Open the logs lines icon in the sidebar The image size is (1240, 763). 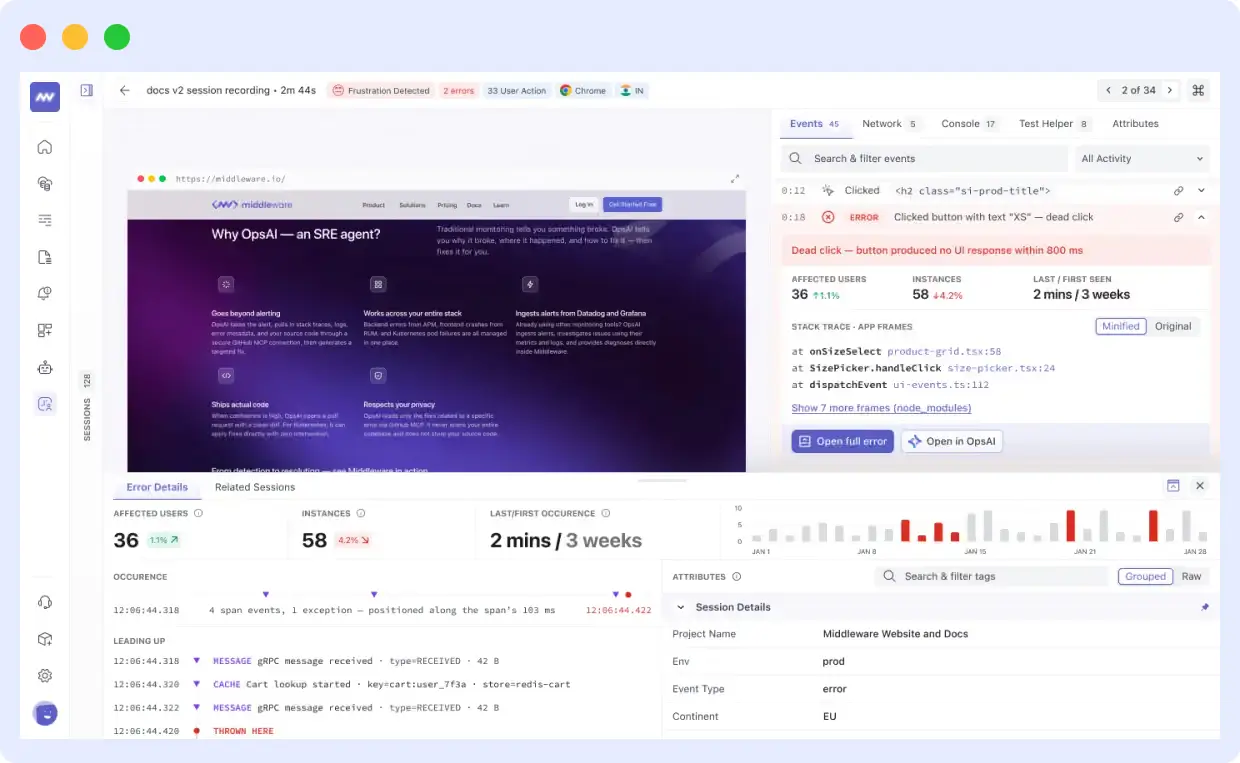45,220
